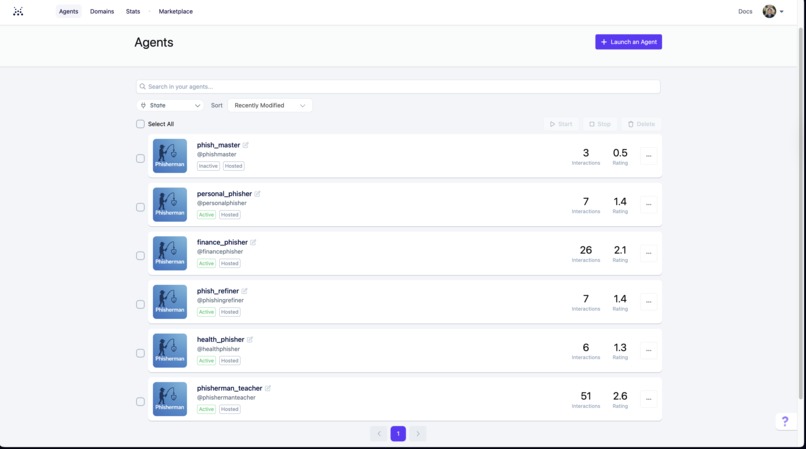Open the health_phisher agent name

(x=221, y=339)
